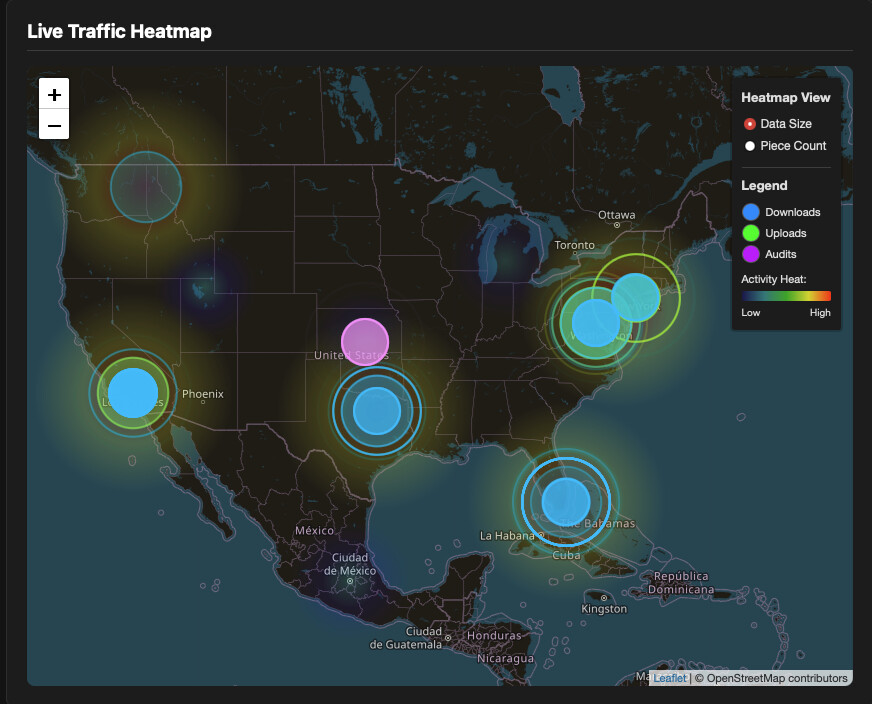This screenshot has width=872, height=704.
Task: Click the Activity Heat gradient bar
Action: 786,296
